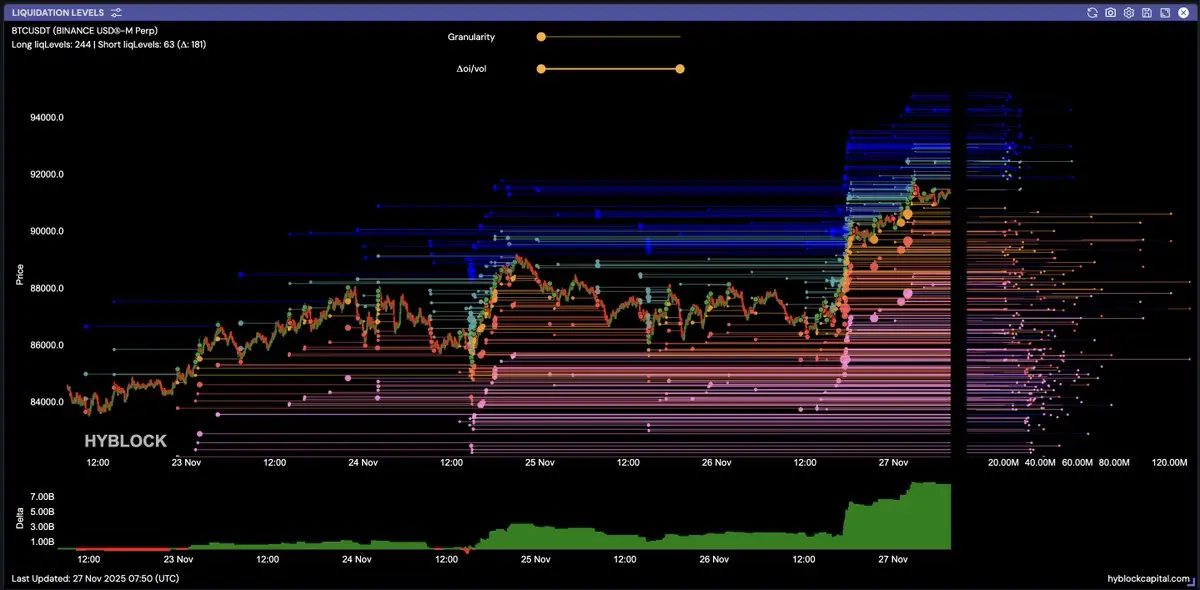Viewport: 1200px width, 590px height.
Task: Click the 86000.0 price axis label
Action: point(48,345)
